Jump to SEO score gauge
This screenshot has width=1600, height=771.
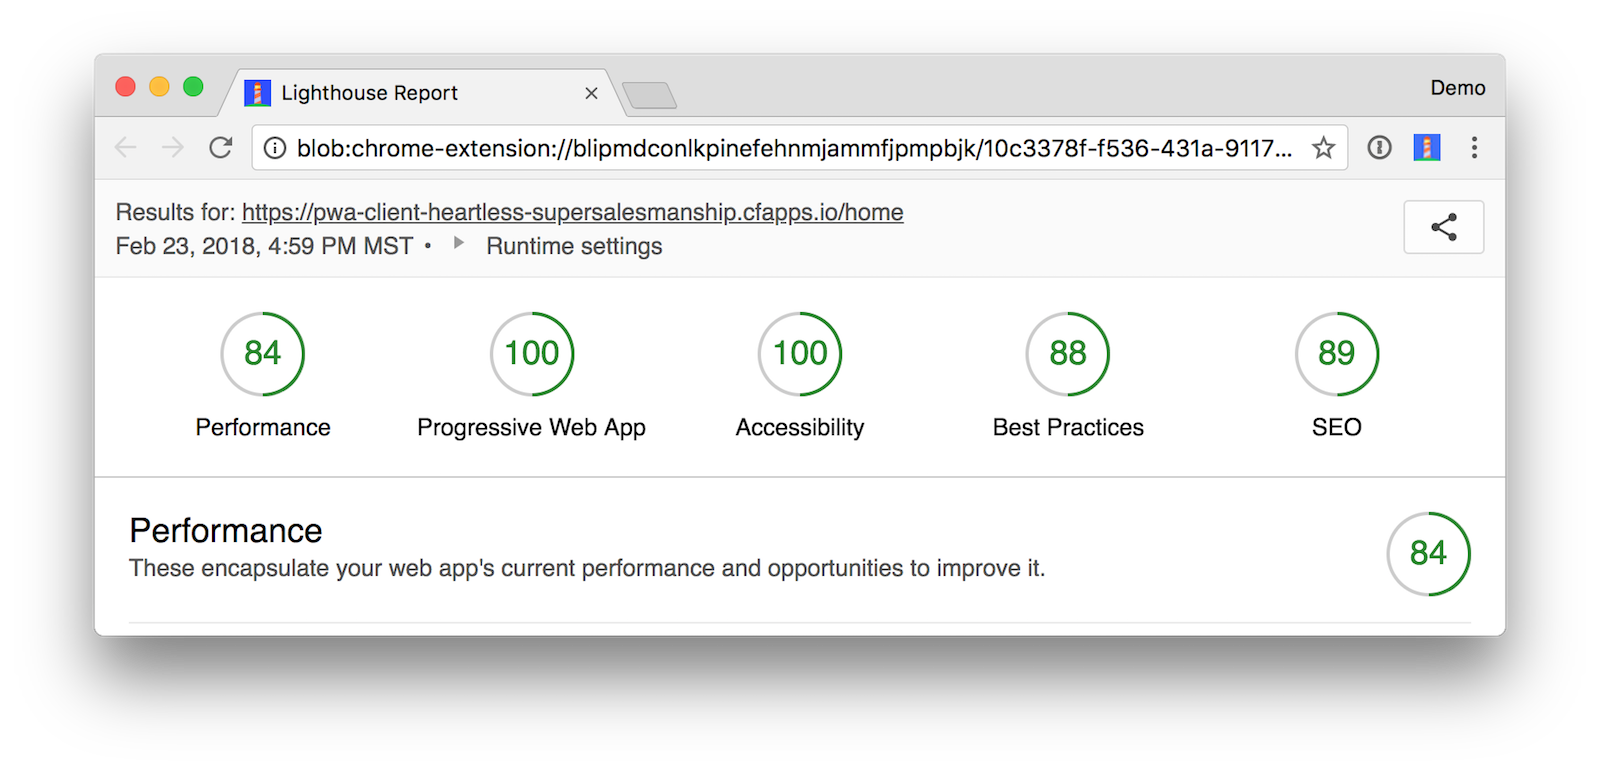point(1336,354)
